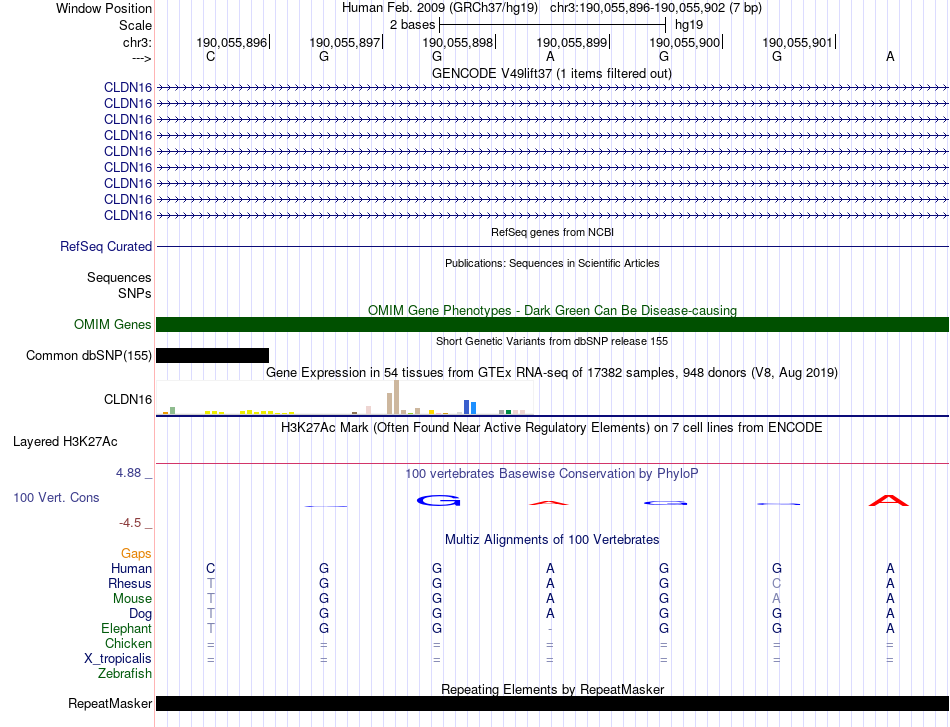Click the black RepeatMasker element bar
Viewport: 950px width, 727px height.
(552, 703)
